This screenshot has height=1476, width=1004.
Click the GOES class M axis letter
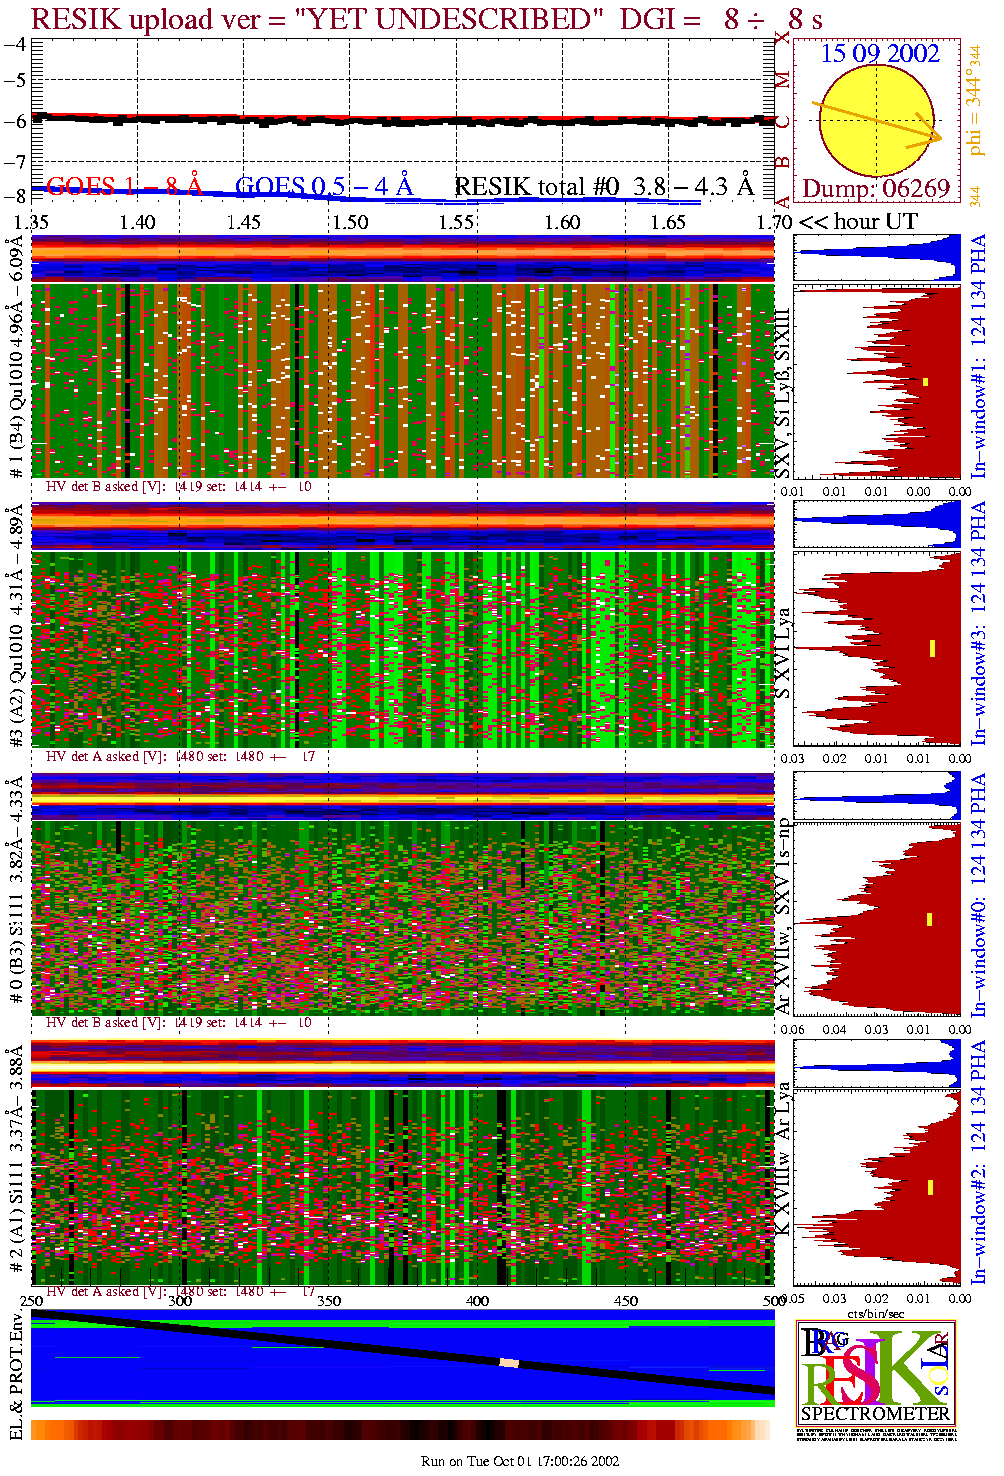783,80
